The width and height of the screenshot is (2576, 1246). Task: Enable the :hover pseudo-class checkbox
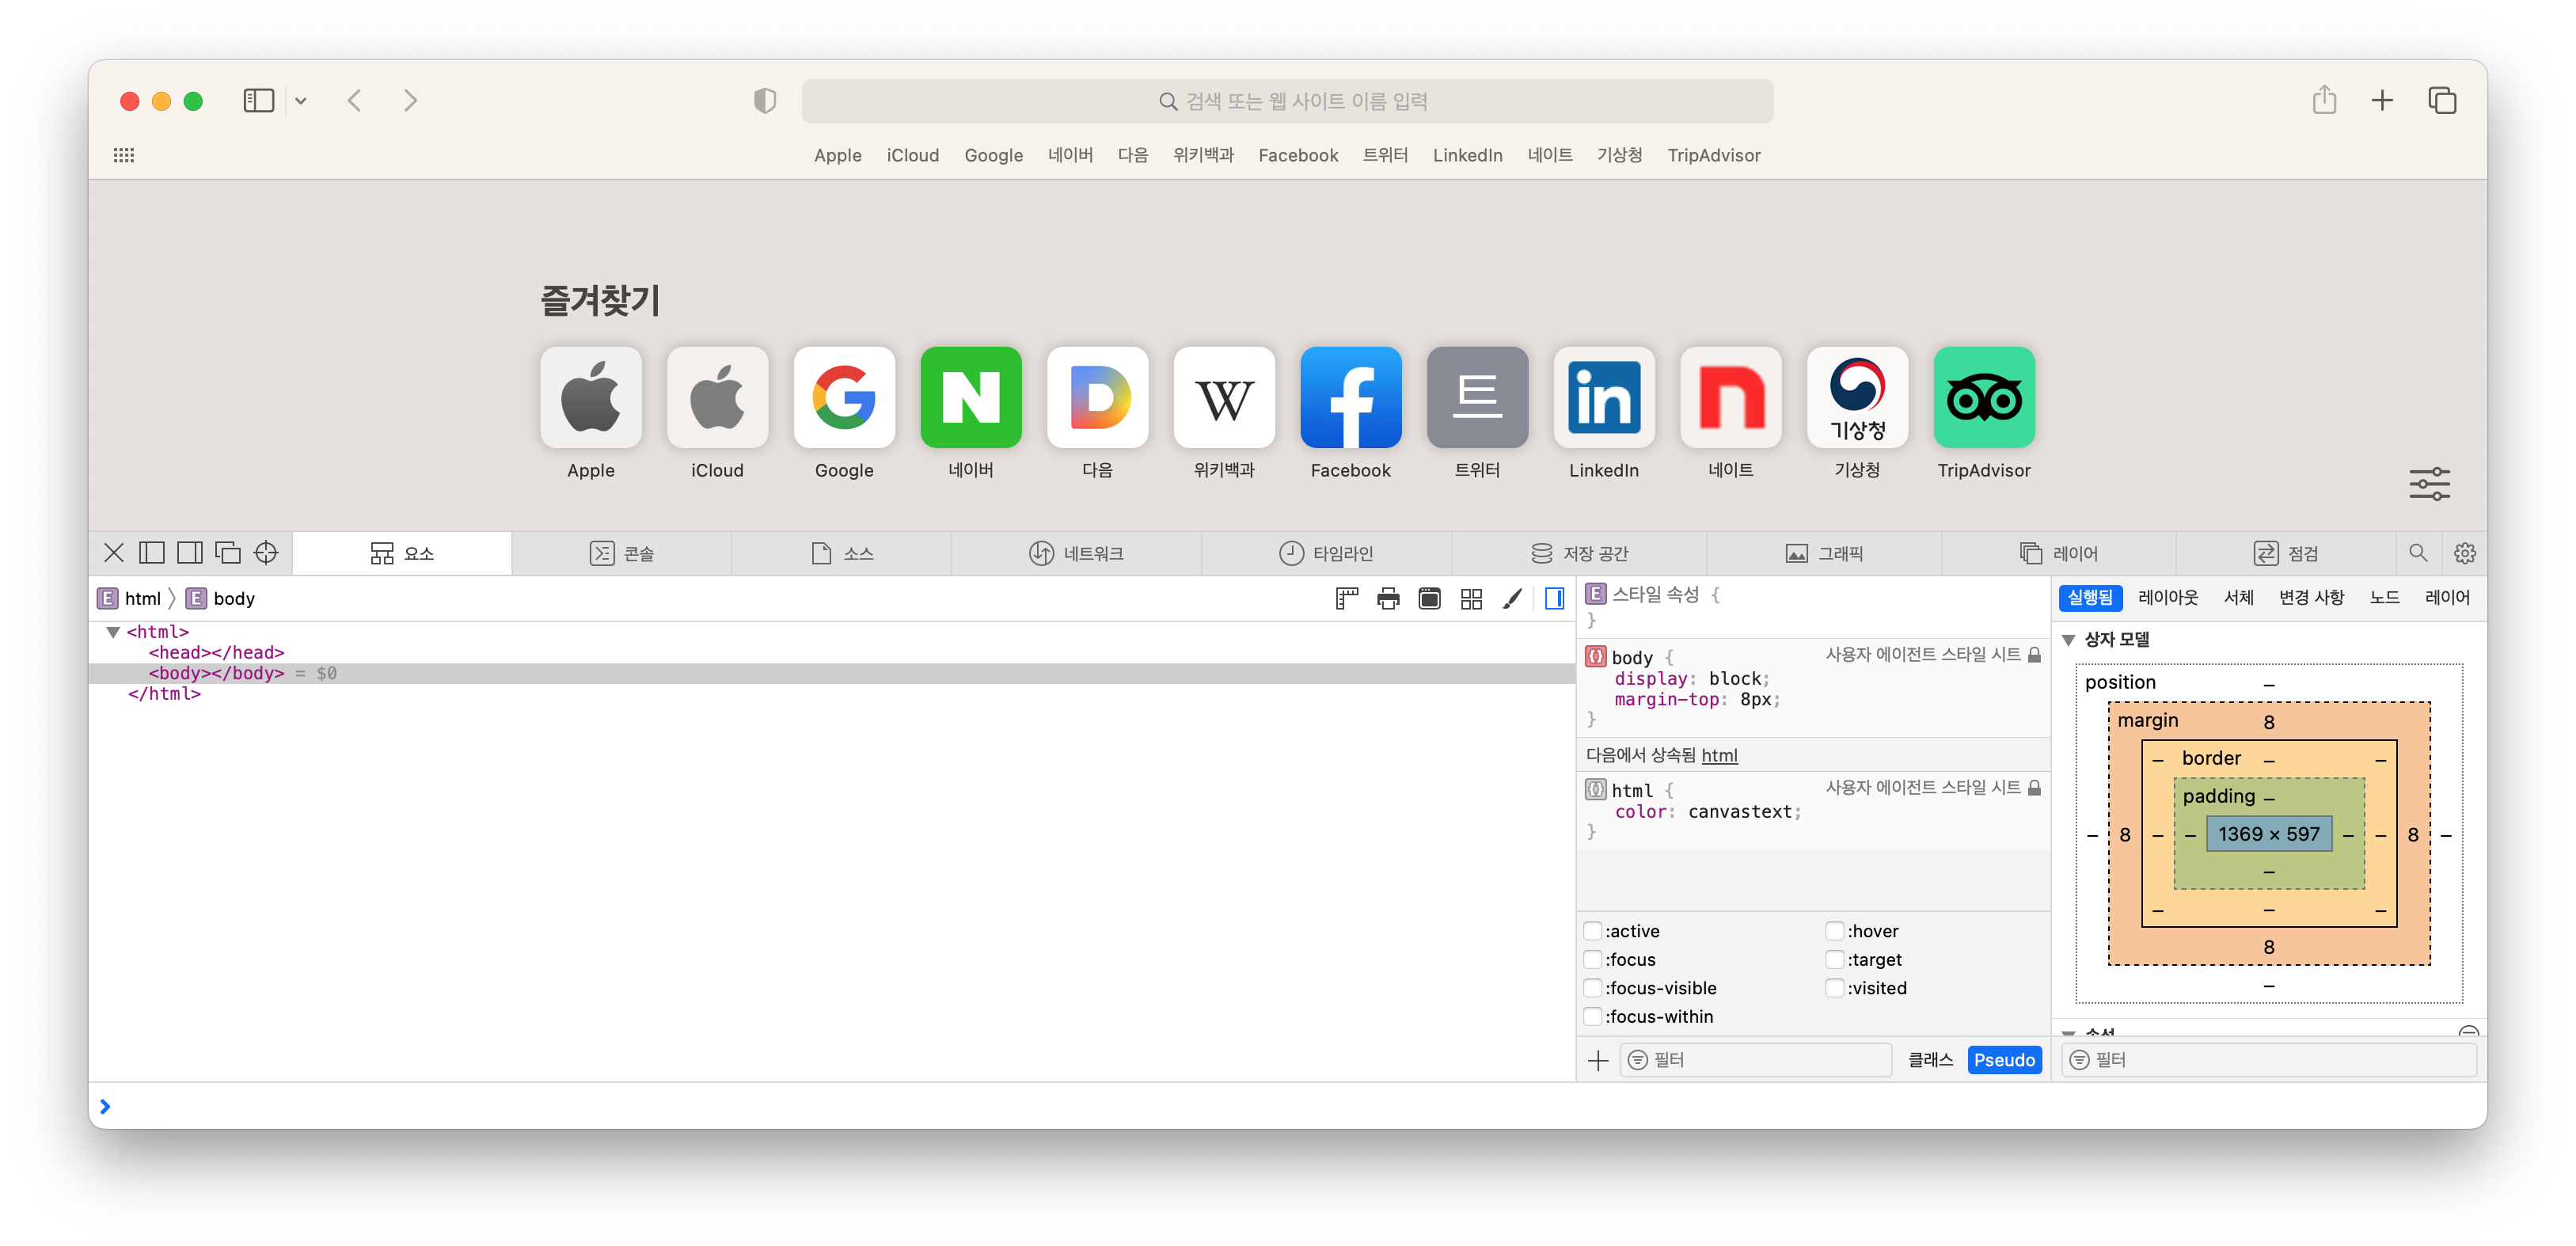pos(1834,931)
